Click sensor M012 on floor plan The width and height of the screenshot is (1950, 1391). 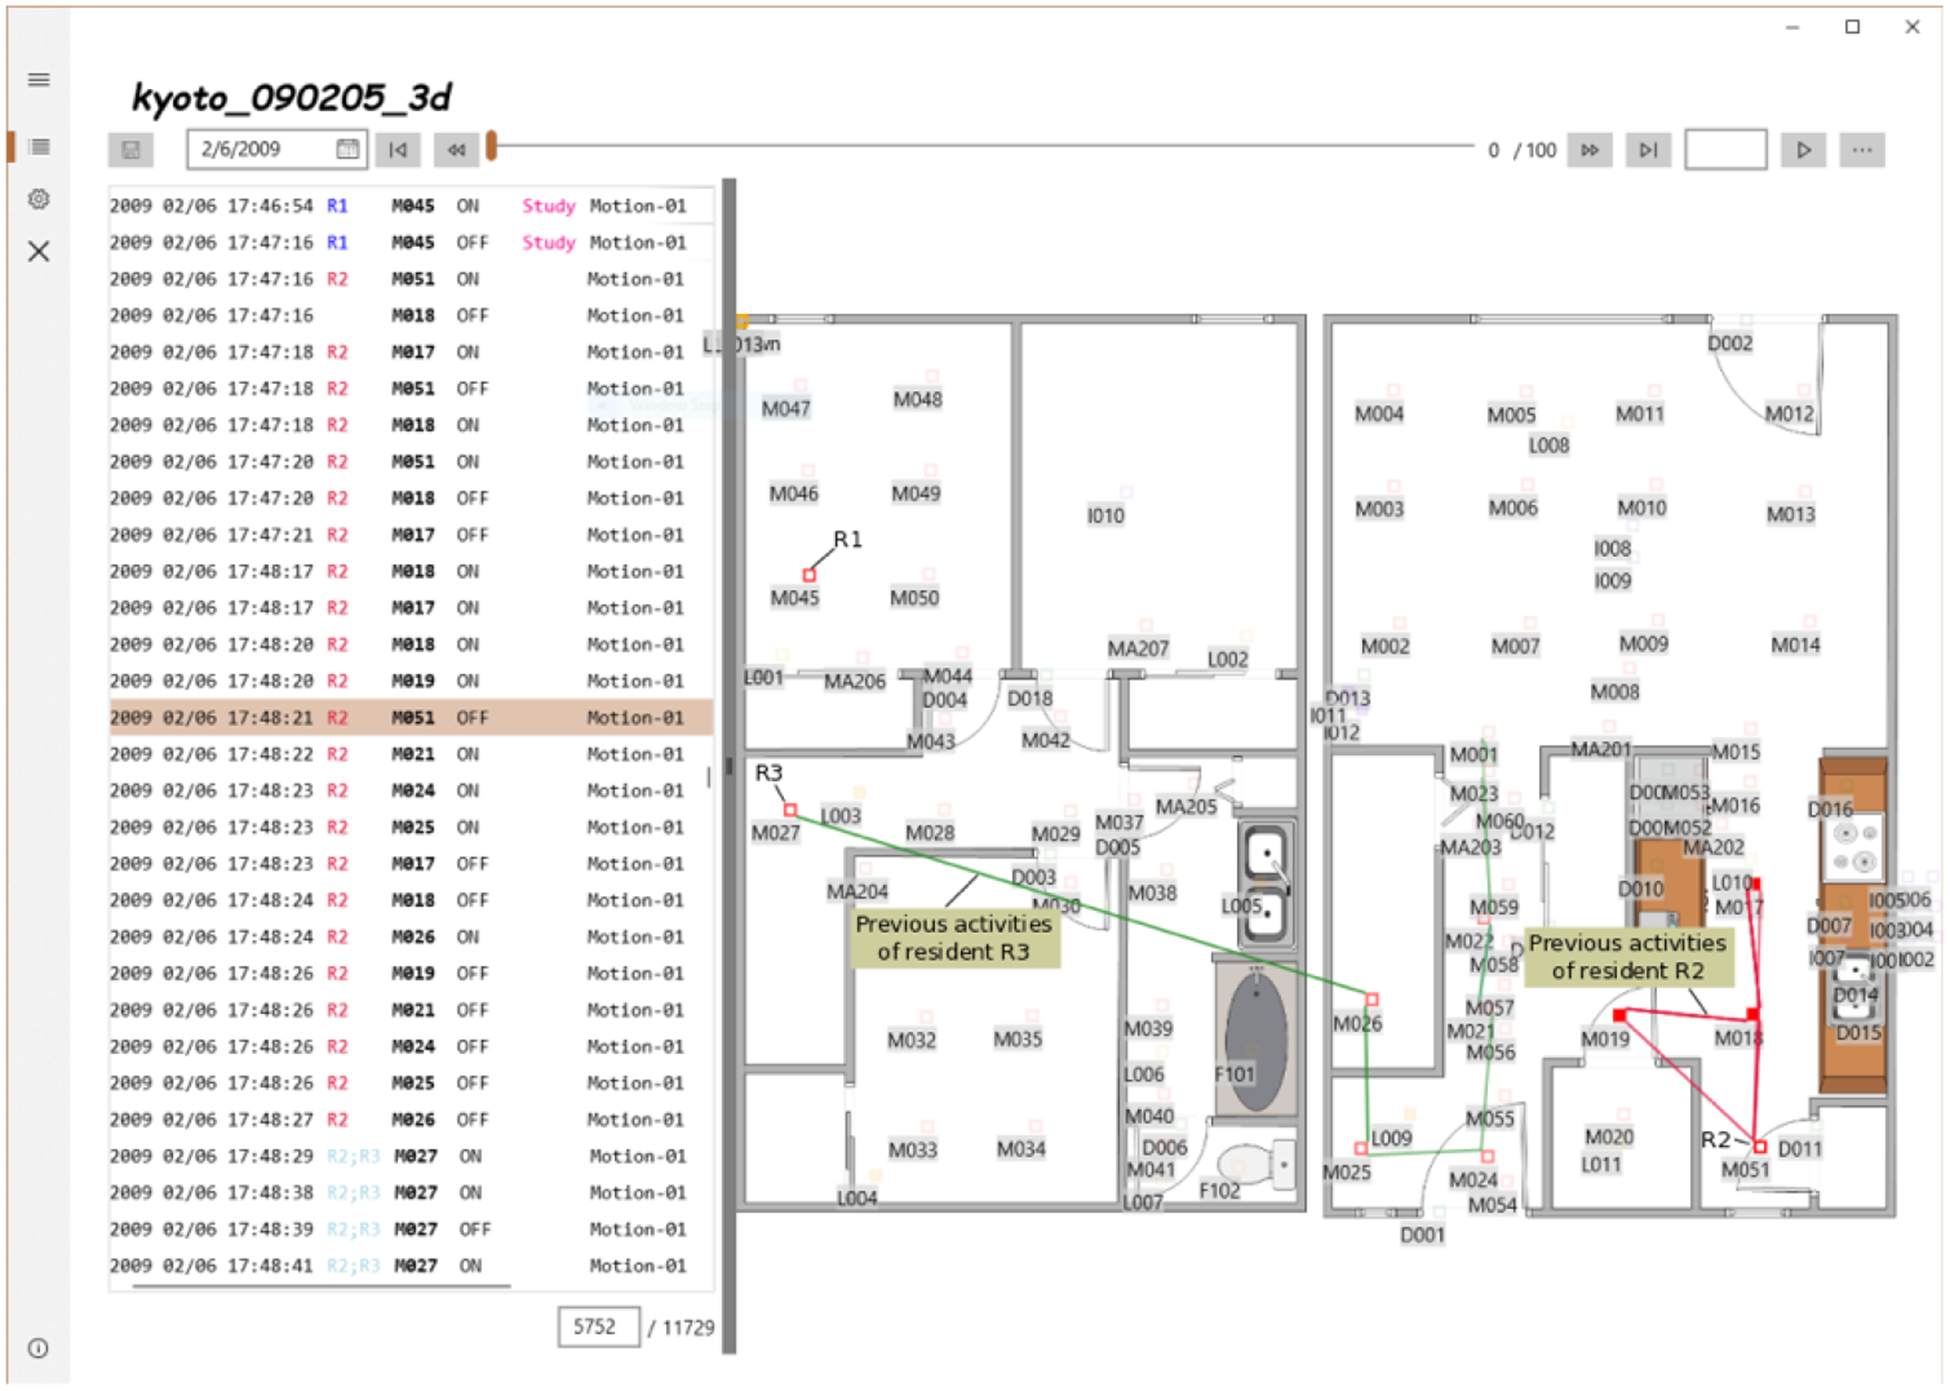coord(1789,414)
